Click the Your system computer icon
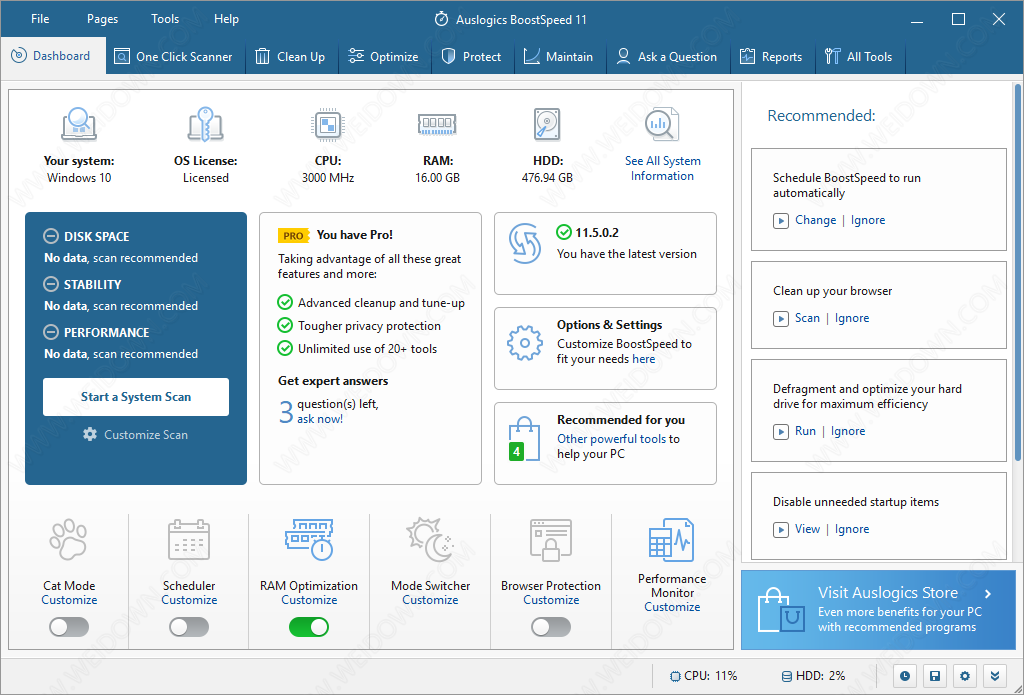 pyautogui.click(x=79, y=124)
